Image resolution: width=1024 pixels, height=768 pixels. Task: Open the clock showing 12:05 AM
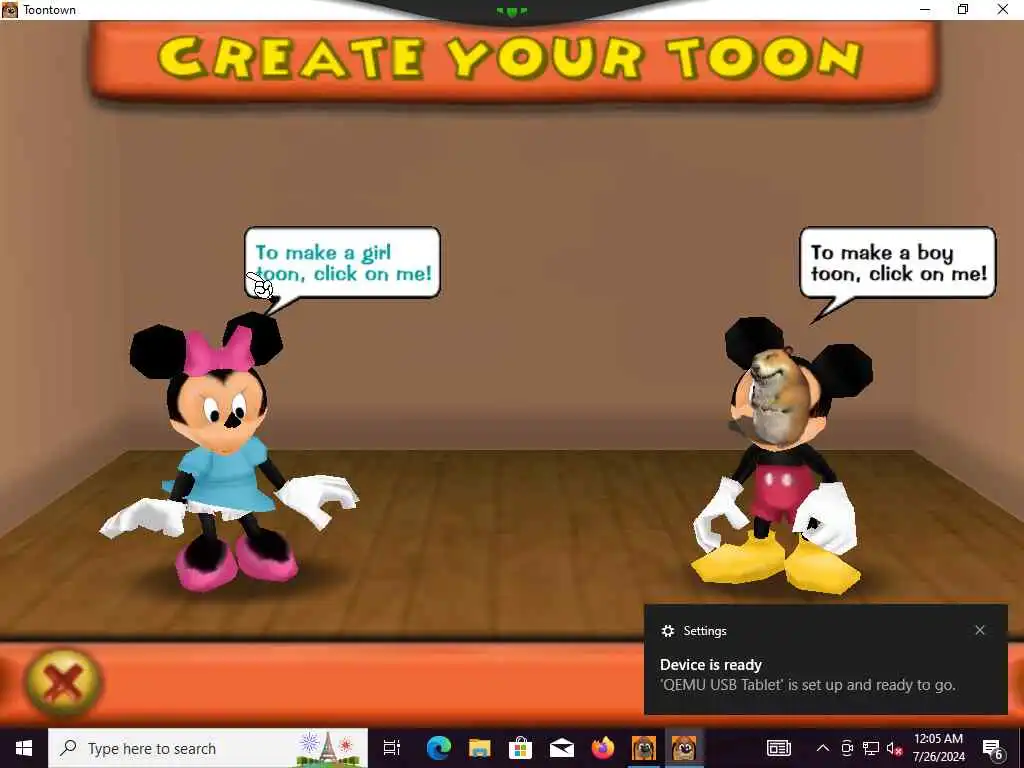[938, 748]
